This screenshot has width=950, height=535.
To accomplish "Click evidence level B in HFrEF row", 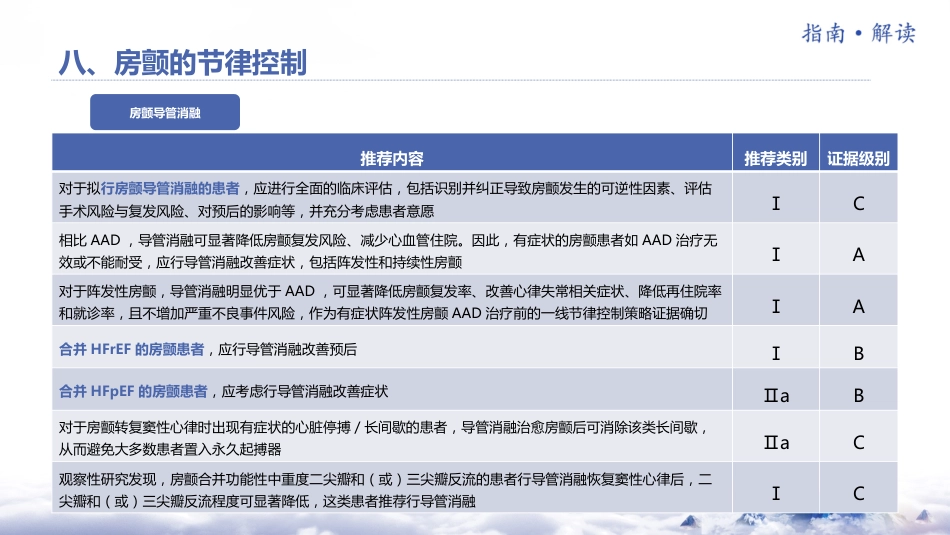I will click(x=859, y=353).
